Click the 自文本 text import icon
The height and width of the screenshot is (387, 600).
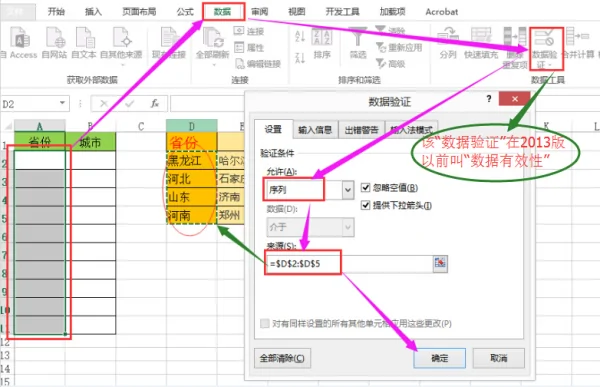(x=85, y=38)
